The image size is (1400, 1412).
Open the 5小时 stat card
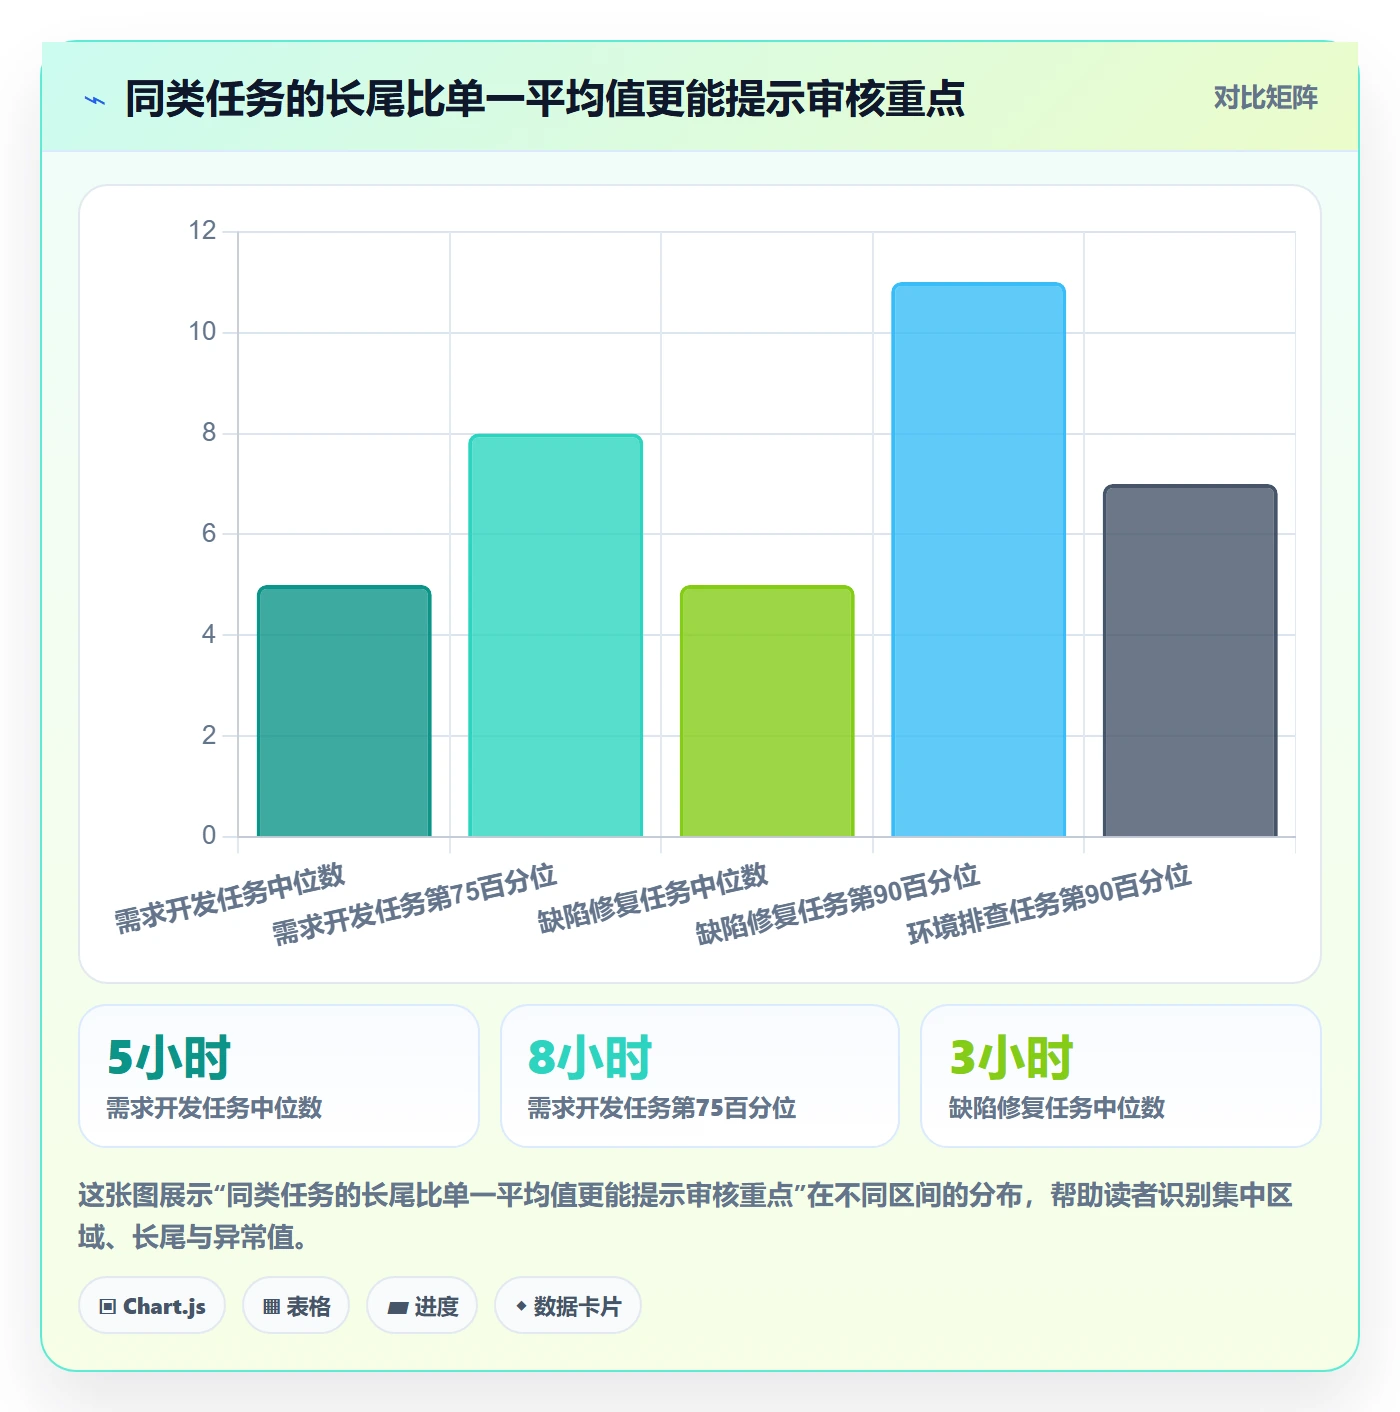279,1076
